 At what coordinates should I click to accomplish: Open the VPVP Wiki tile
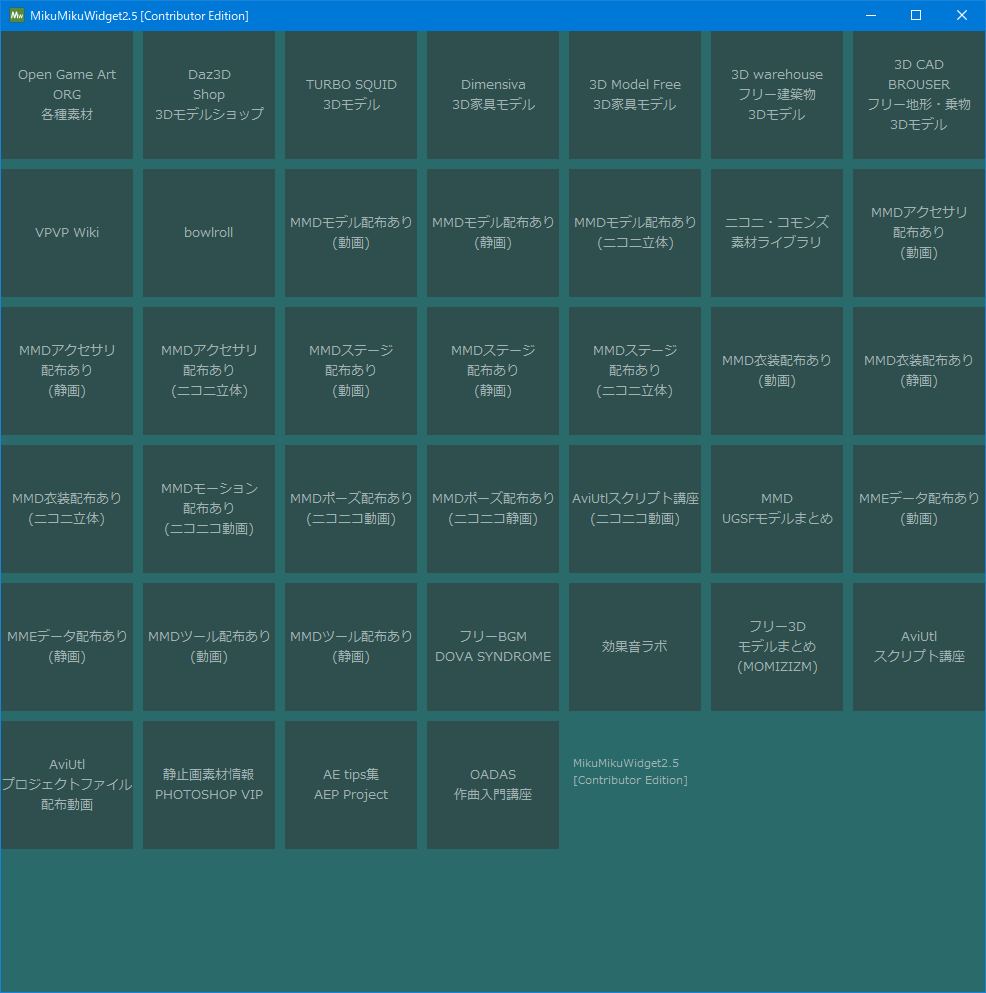pos(67,233)
